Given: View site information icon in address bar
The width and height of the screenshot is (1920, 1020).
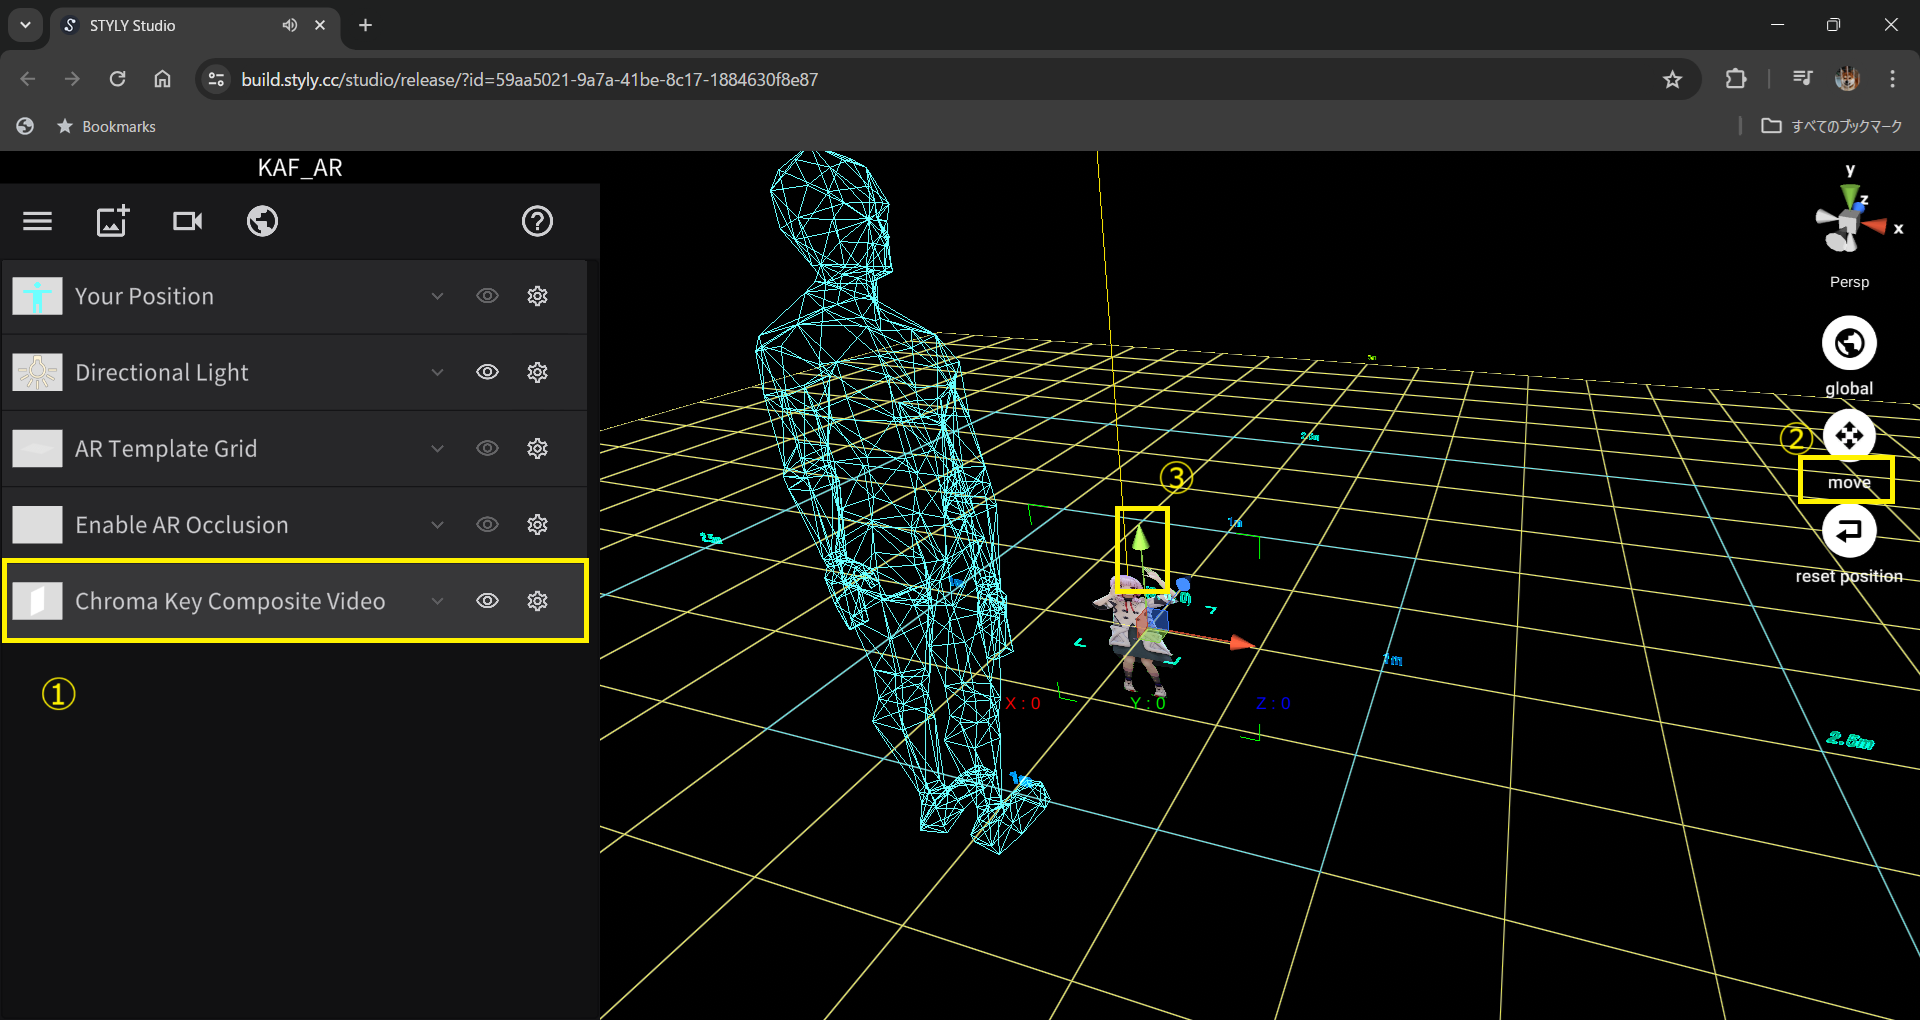Looking at the screenshot, I should pyautogui.click(x=216, y=79).
